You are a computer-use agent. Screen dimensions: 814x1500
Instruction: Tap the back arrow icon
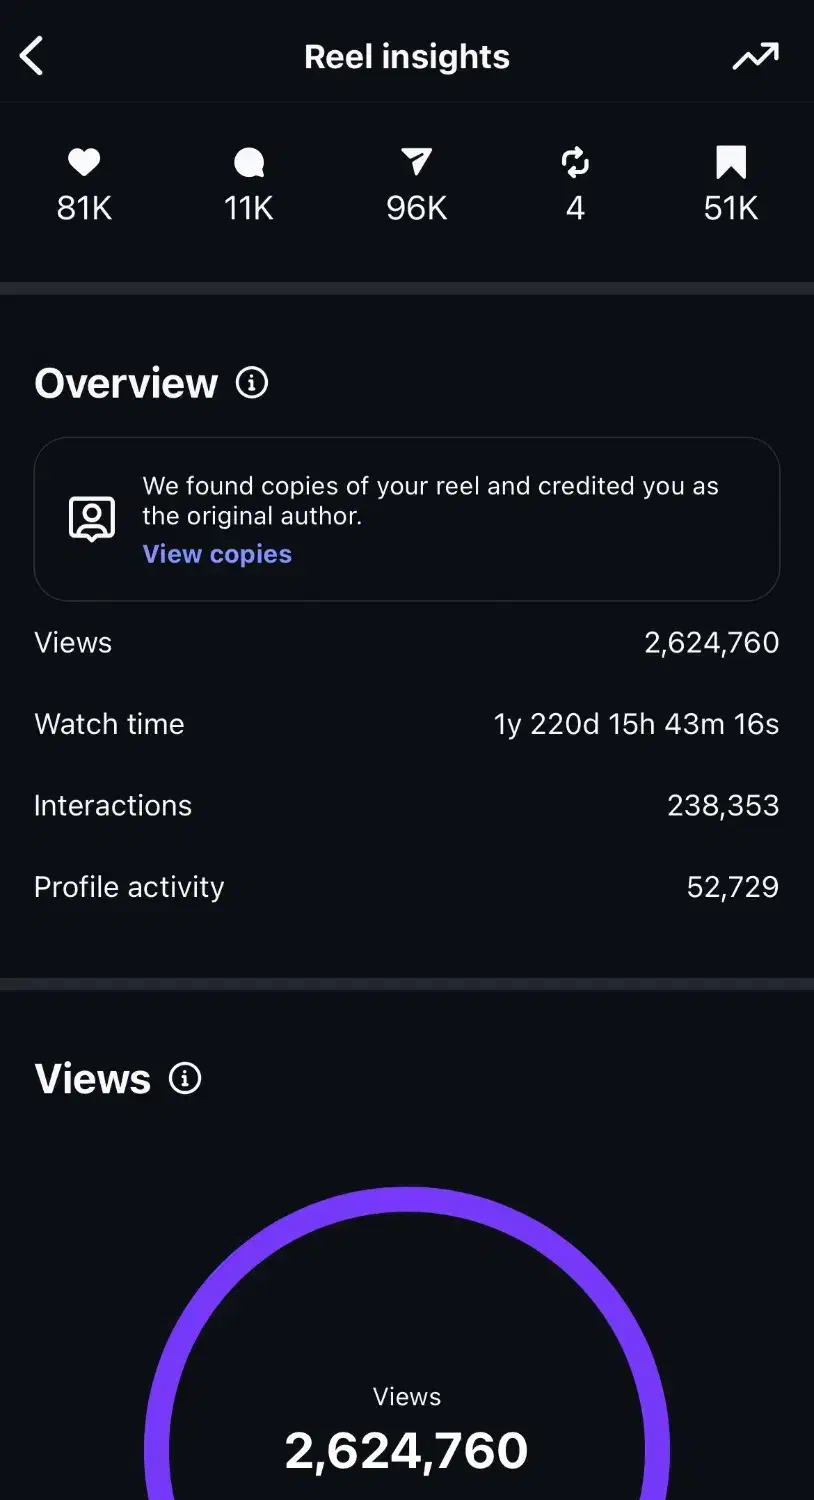click(32, 57)
